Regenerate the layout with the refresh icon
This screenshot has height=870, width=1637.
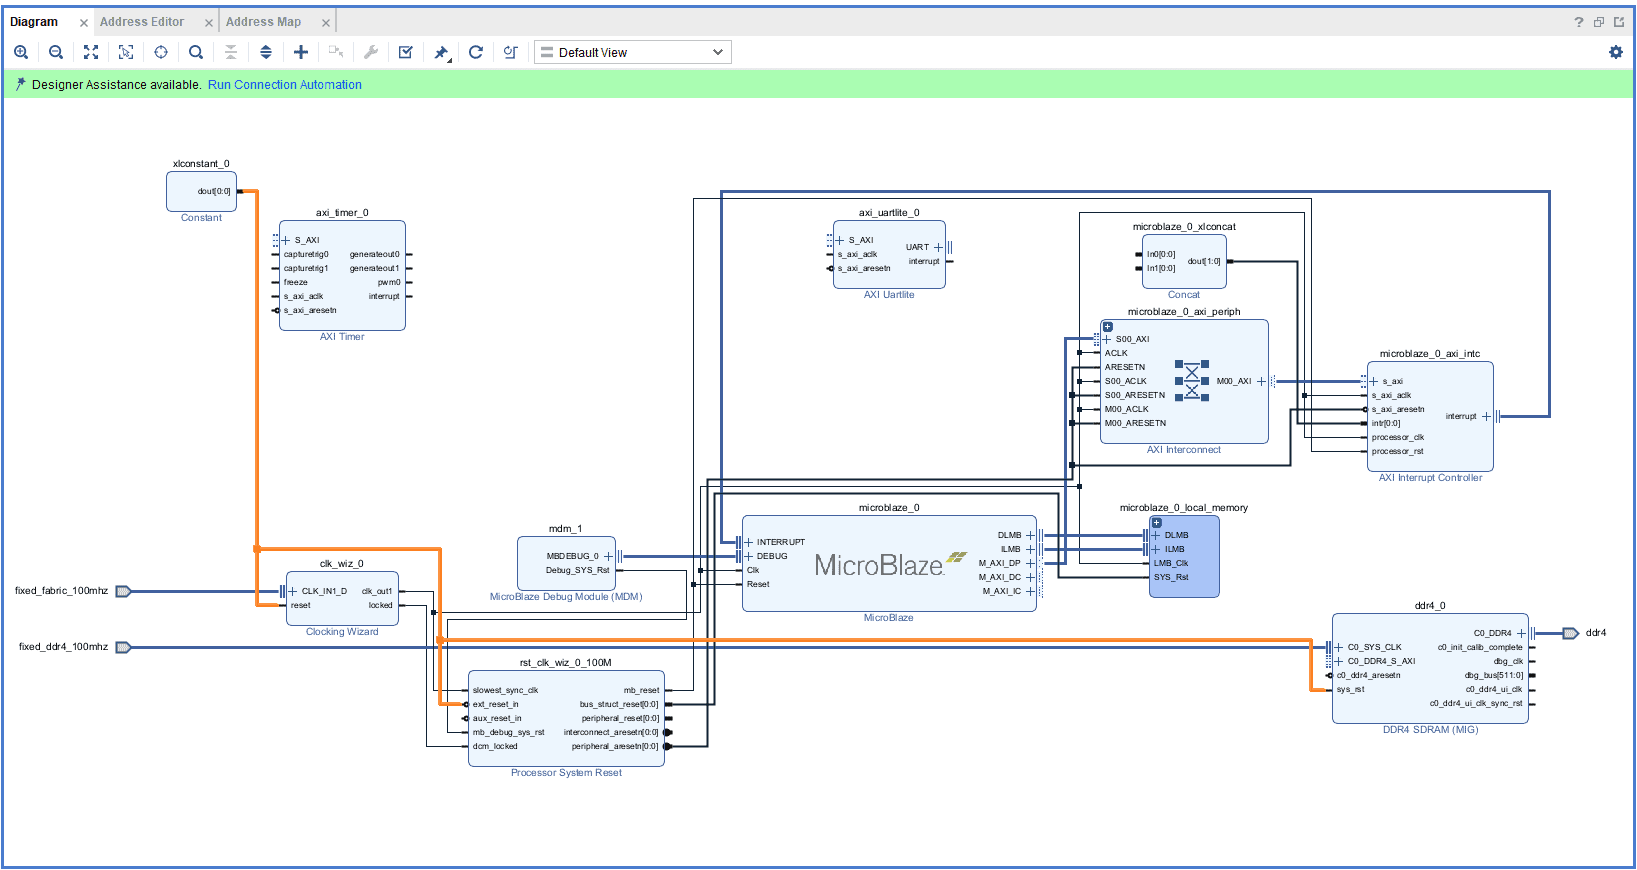tap(476, 52)
